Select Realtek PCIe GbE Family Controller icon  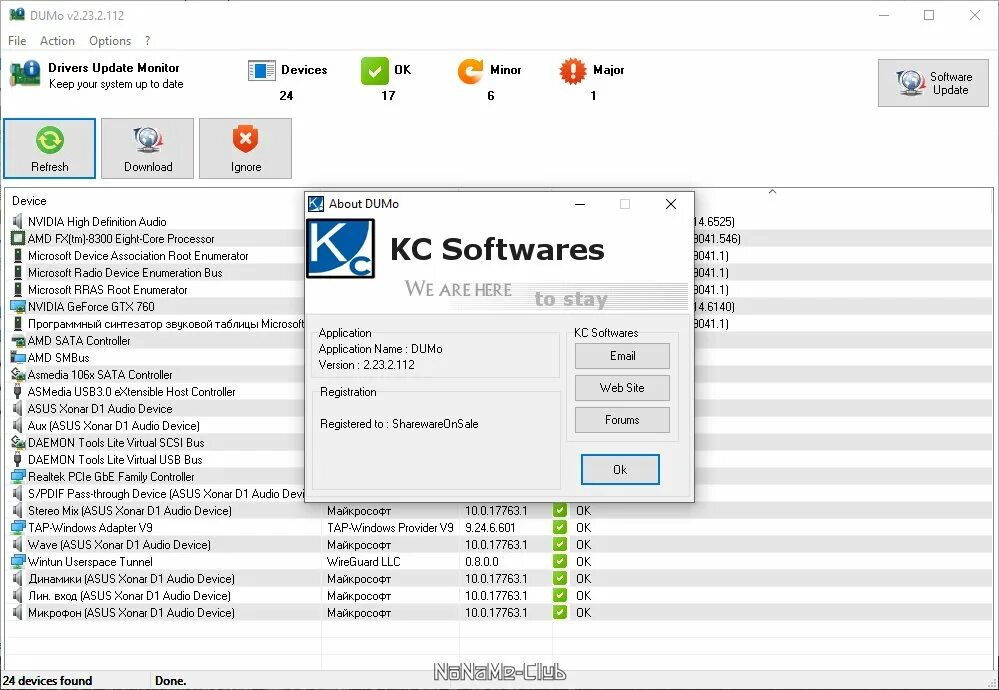pyautogui.click(x=18, y=477)
